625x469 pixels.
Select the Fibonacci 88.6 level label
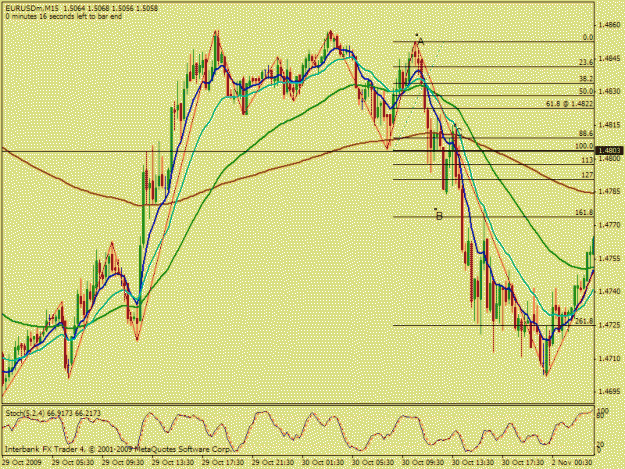pos(586,133)
